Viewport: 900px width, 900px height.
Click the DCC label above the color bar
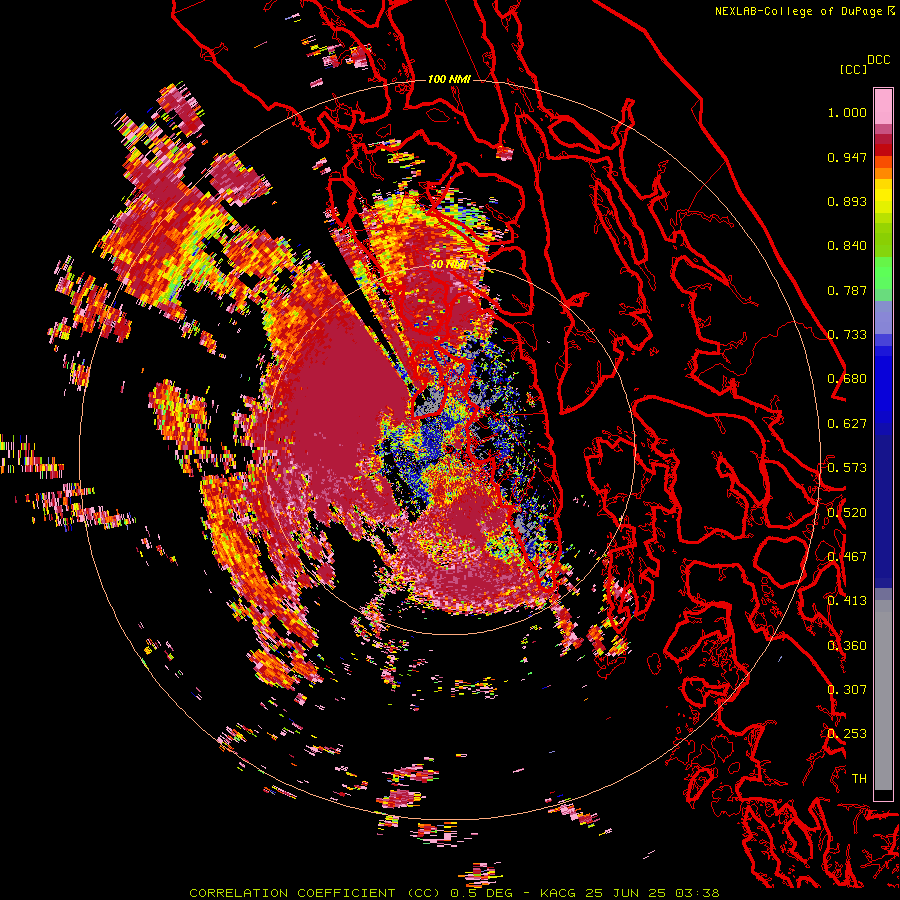[879, 60]
